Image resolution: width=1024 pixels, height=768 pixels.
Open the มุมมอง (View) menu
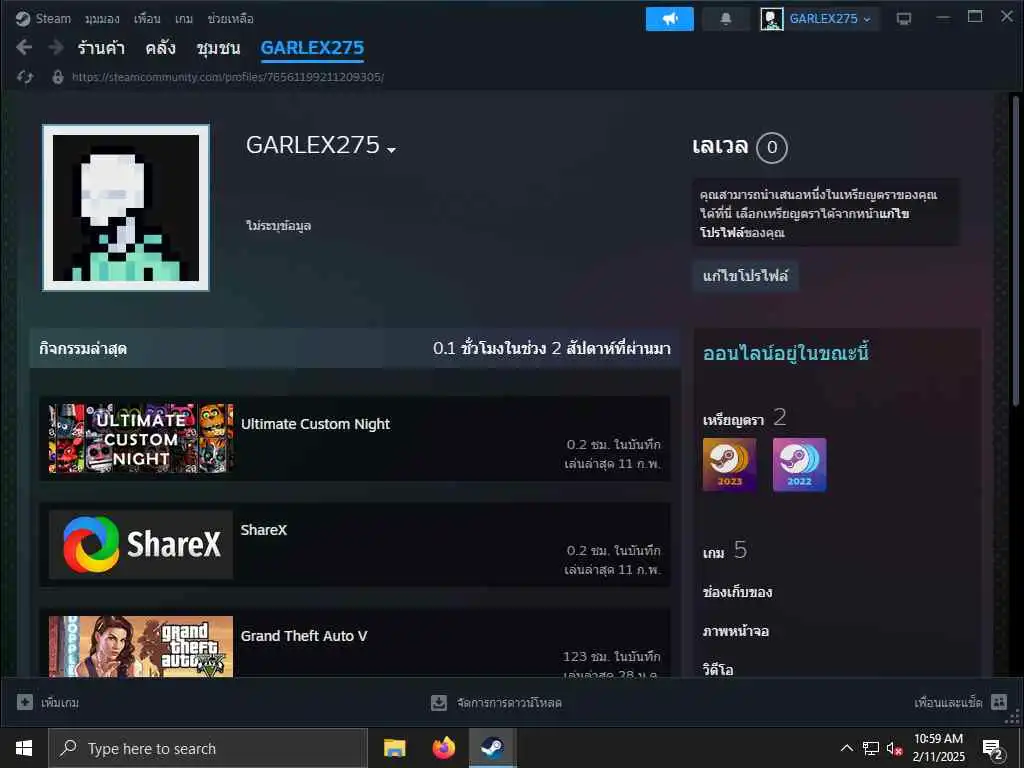click(102, 19)
